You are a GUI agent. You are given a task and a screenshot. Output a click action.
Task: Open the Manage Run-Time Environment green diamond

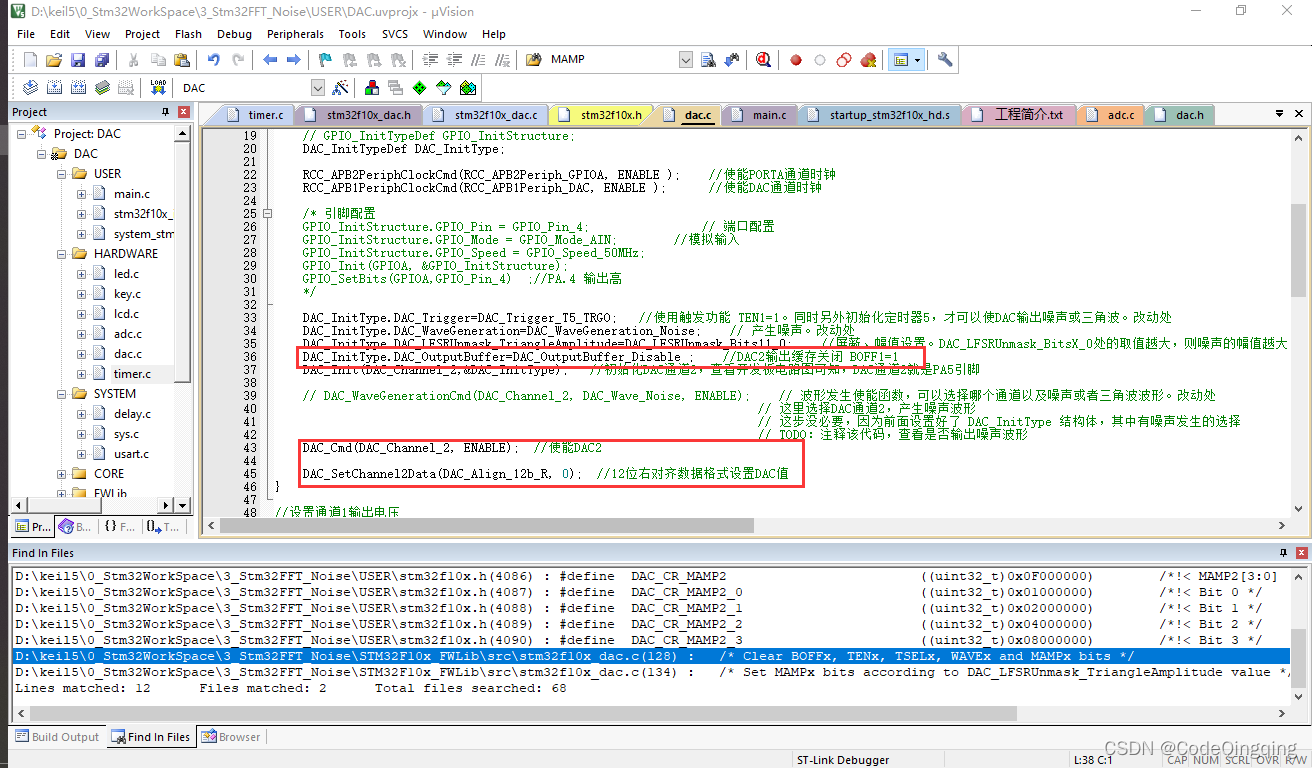point(419,88)
